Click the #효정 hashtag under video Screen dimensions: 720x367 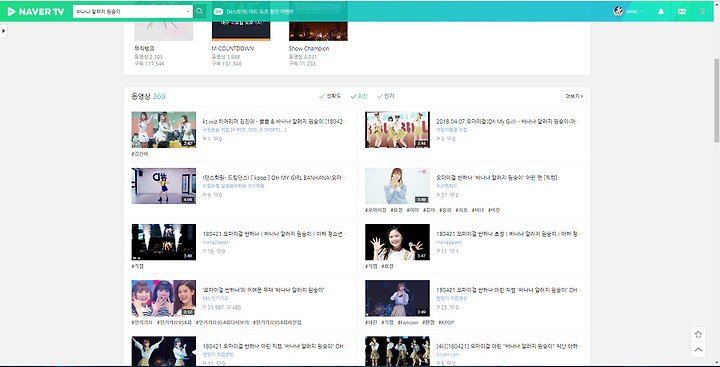387,266
